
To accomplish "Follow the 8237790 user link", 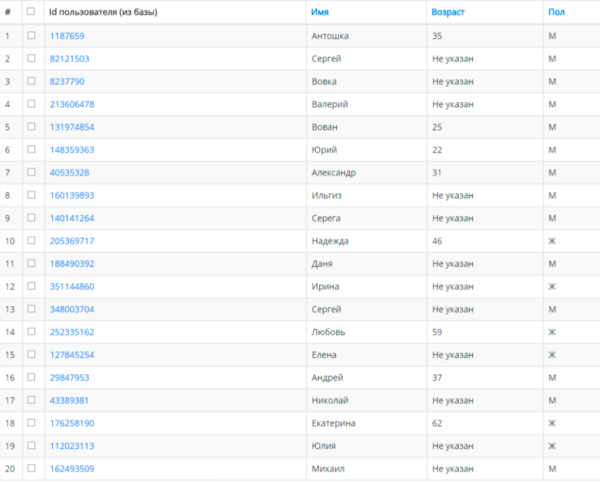I will coord(67,81).
